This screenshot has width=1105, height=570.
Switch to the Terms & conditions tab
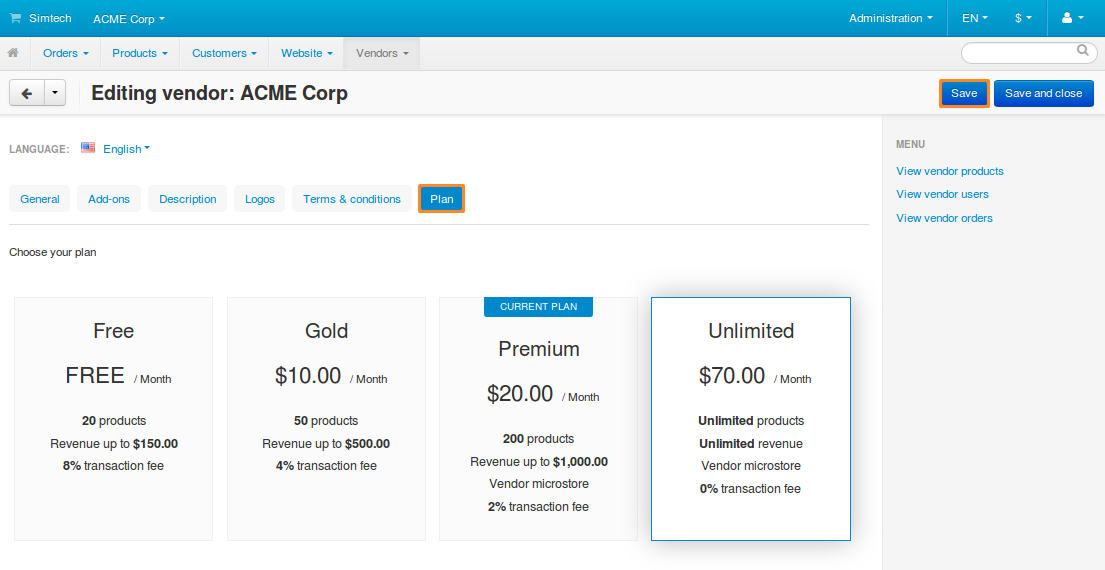(x=352, y=199)
